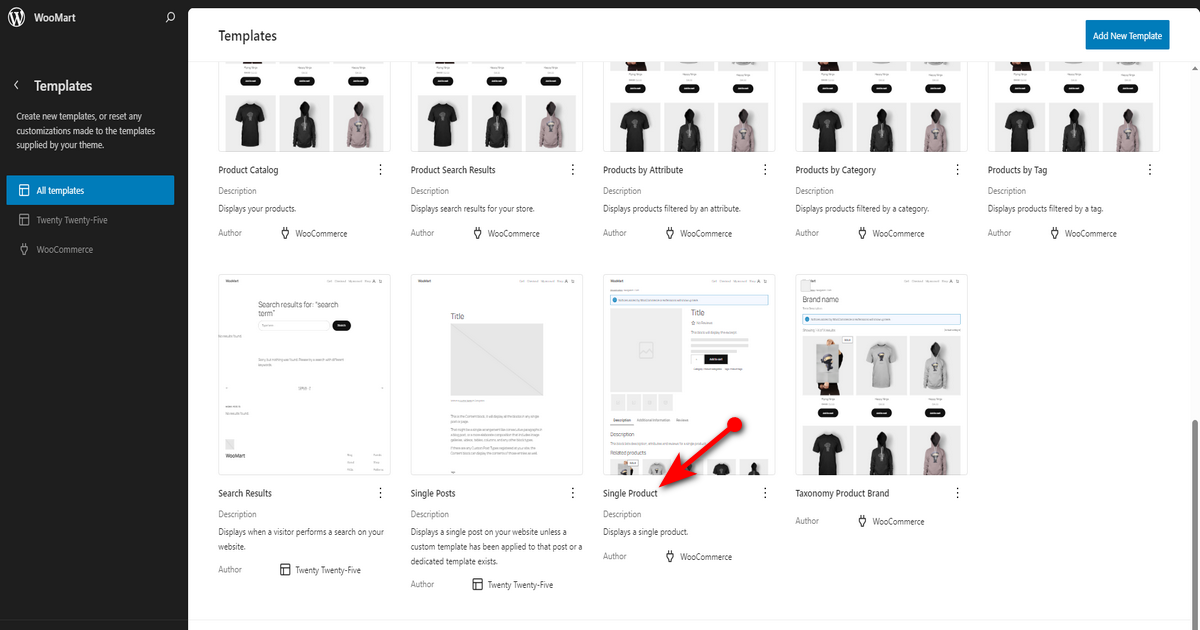Click the text 'Displays a single product.'
The height and width of the screenshot is (630, 1200).
(x=646, y=532)
